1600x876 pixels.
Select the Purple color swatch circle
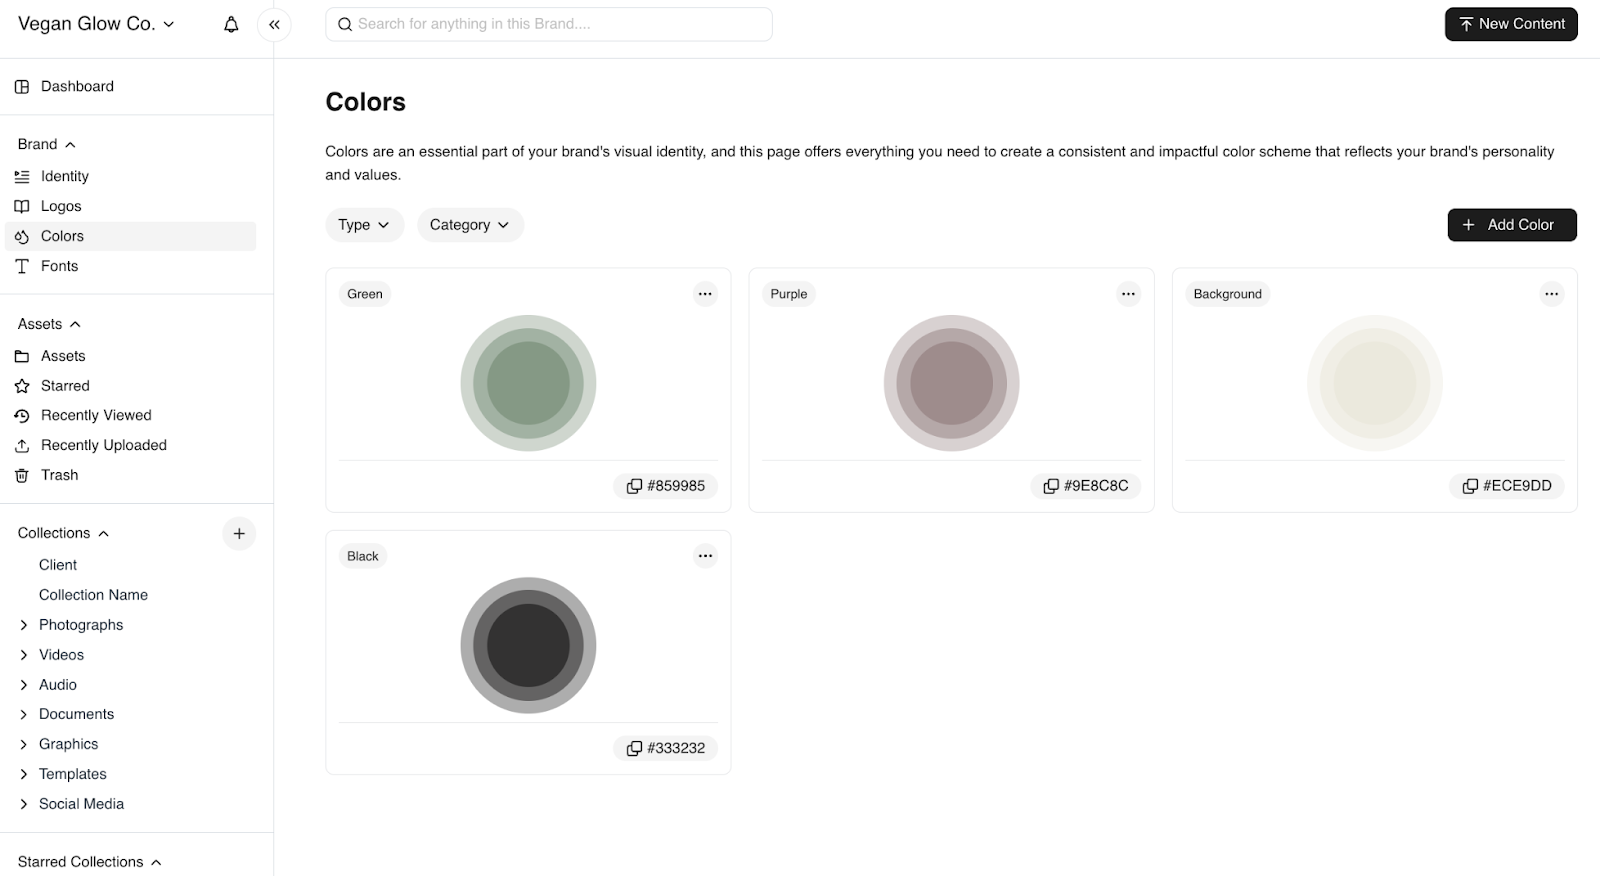pyautogui.click(x=951, y=383)
